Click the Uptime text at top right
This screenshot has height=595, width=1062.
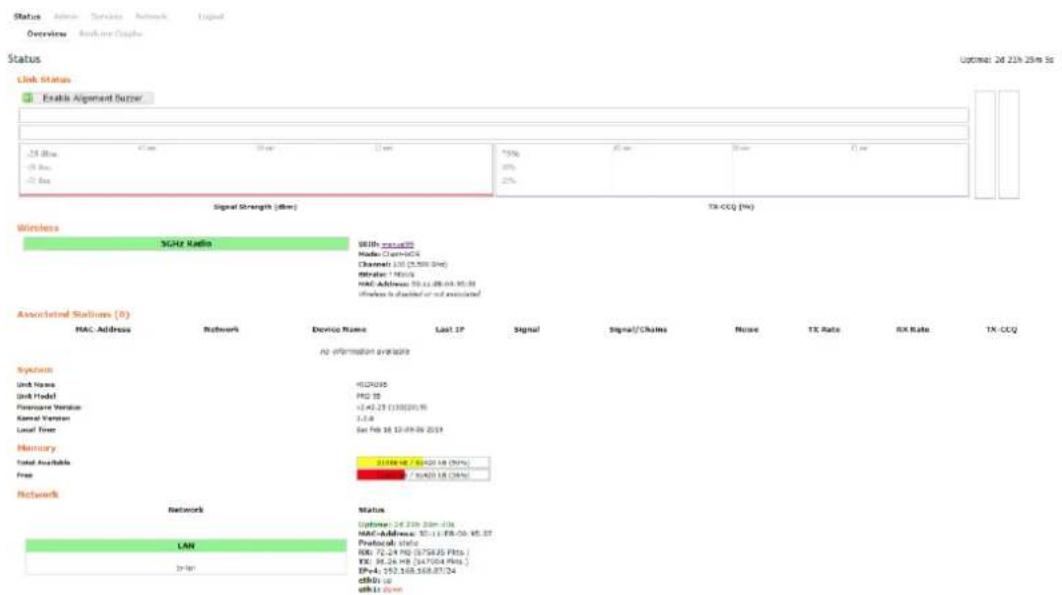pyautogui.click(x=1006, y=60)
